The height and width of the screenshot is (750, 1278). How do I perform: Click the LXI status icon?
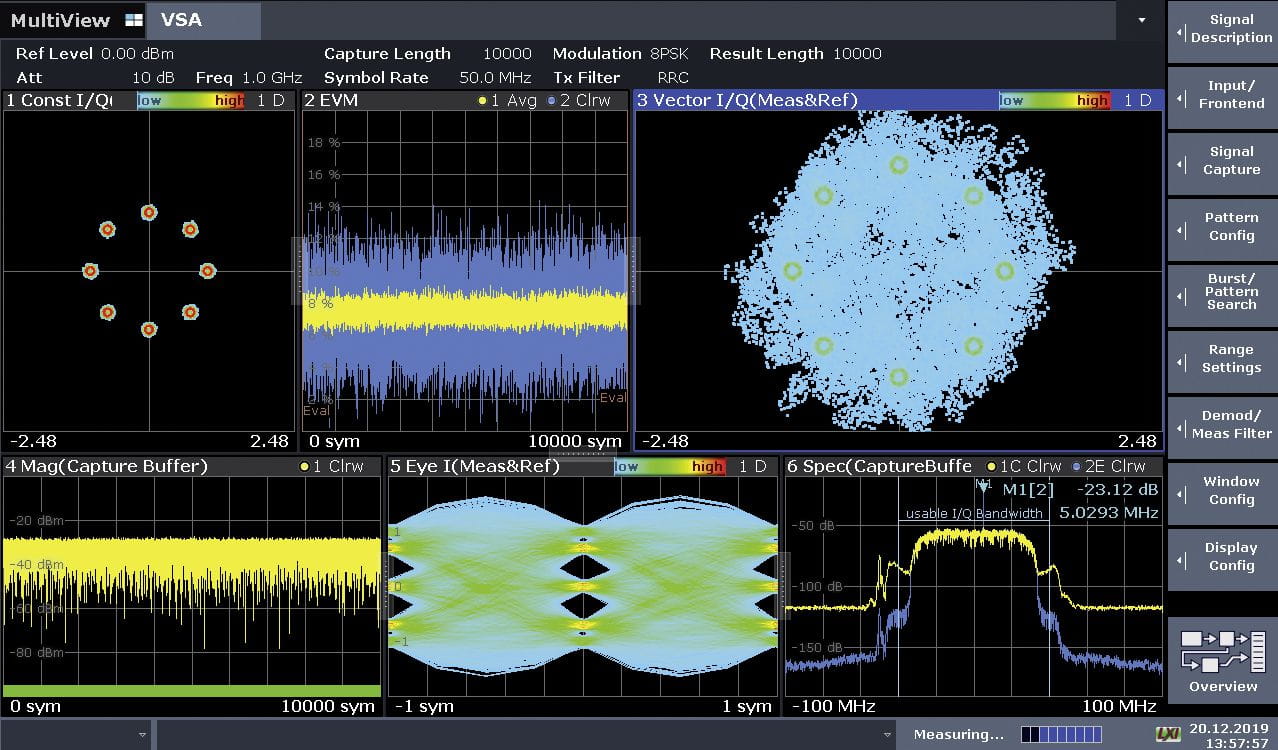[x=1167, y=734]
